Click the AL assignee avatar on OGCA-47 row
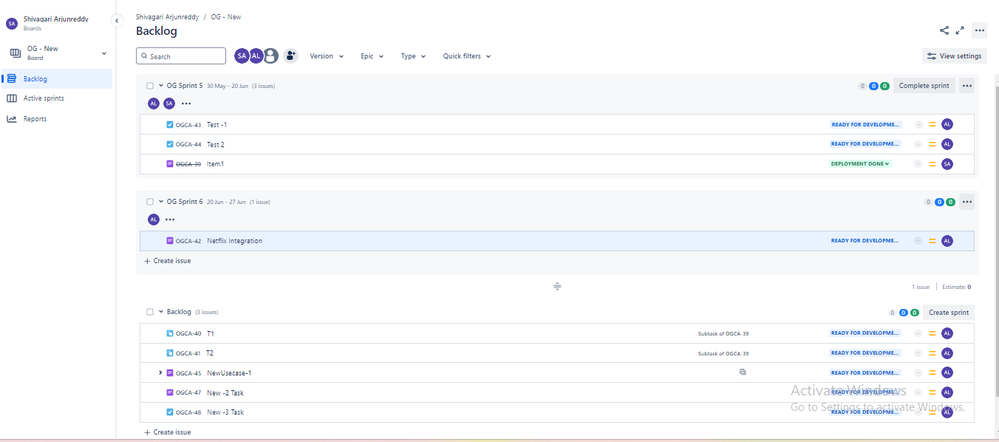The width and height of the screenshot is (999, 442). pos(947,392)
